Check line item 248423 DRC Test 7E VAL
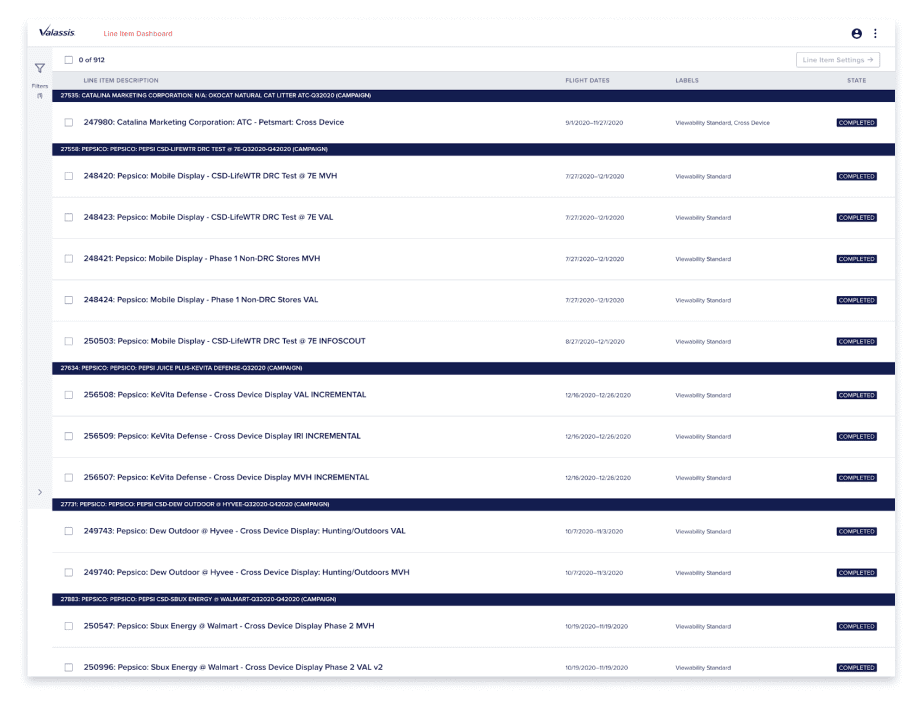The image size is (923, 701). click(69, 217)
